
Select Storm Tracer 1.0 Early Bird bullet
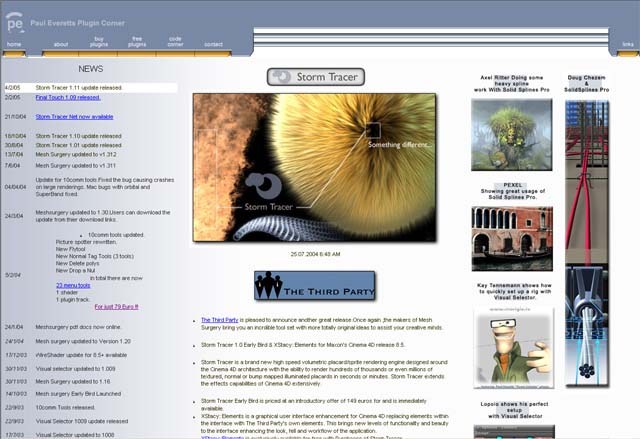coord(303,345)
